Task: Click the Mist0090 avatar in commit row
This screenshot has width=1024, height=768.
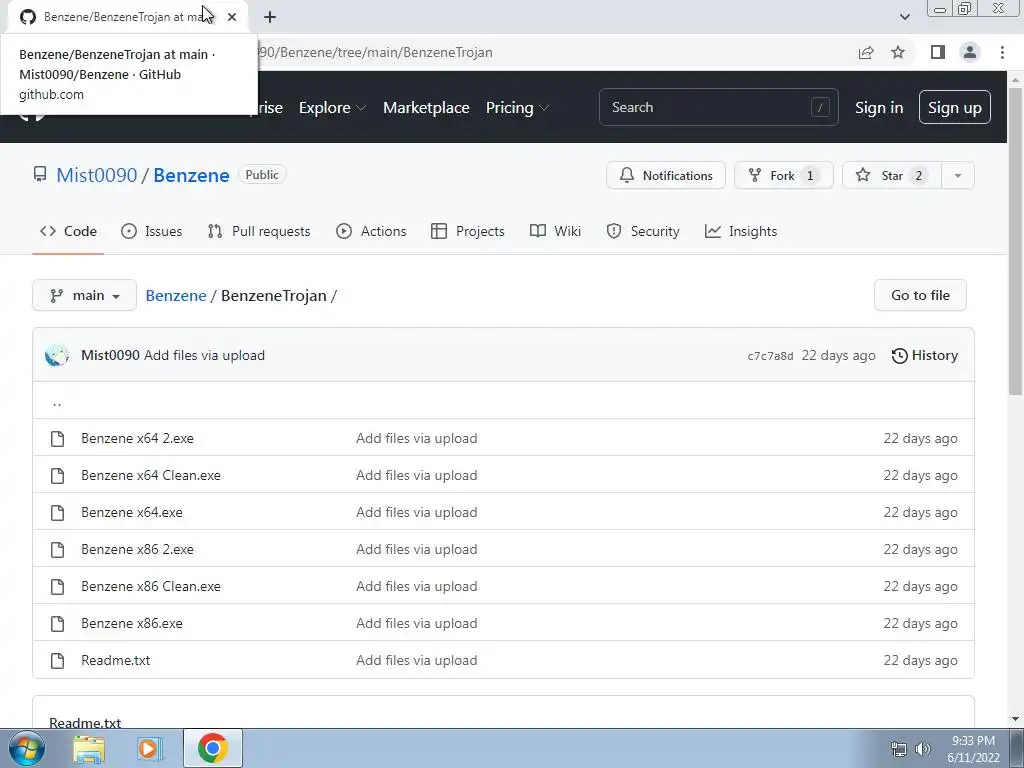Action: (57, 355)
